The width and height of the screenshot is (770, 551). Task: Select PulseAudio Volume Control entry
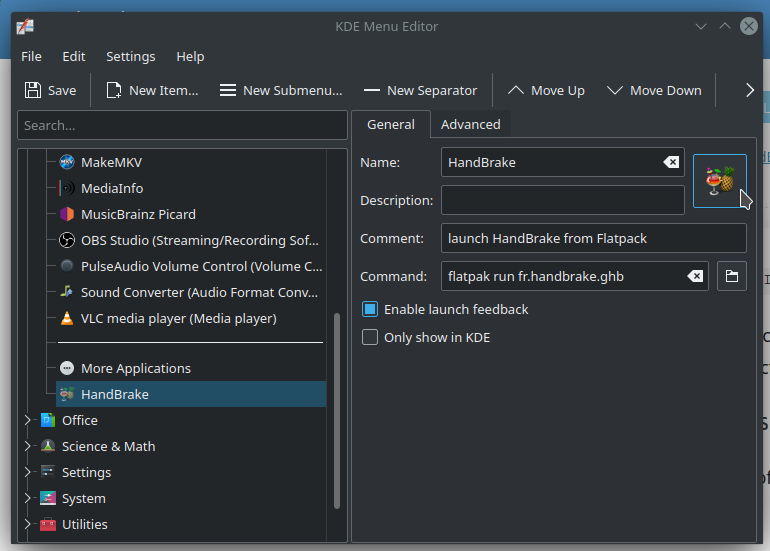click(201, 266)
